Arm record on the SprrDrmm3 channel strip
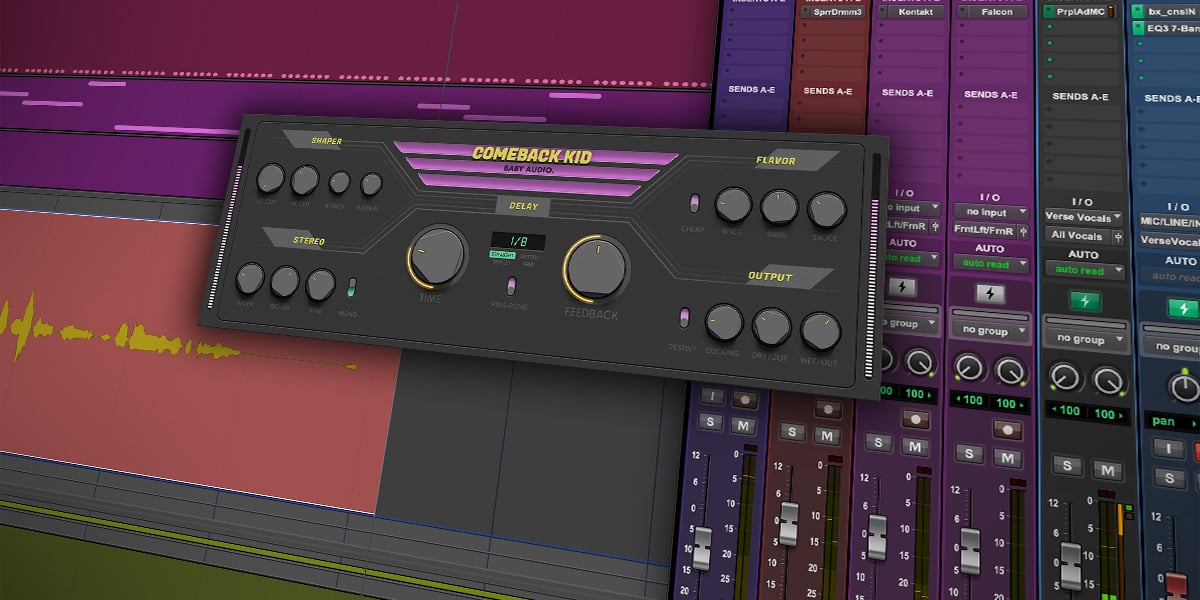Viewport: 1200px width, 600px height. click(x=827, y=410)
